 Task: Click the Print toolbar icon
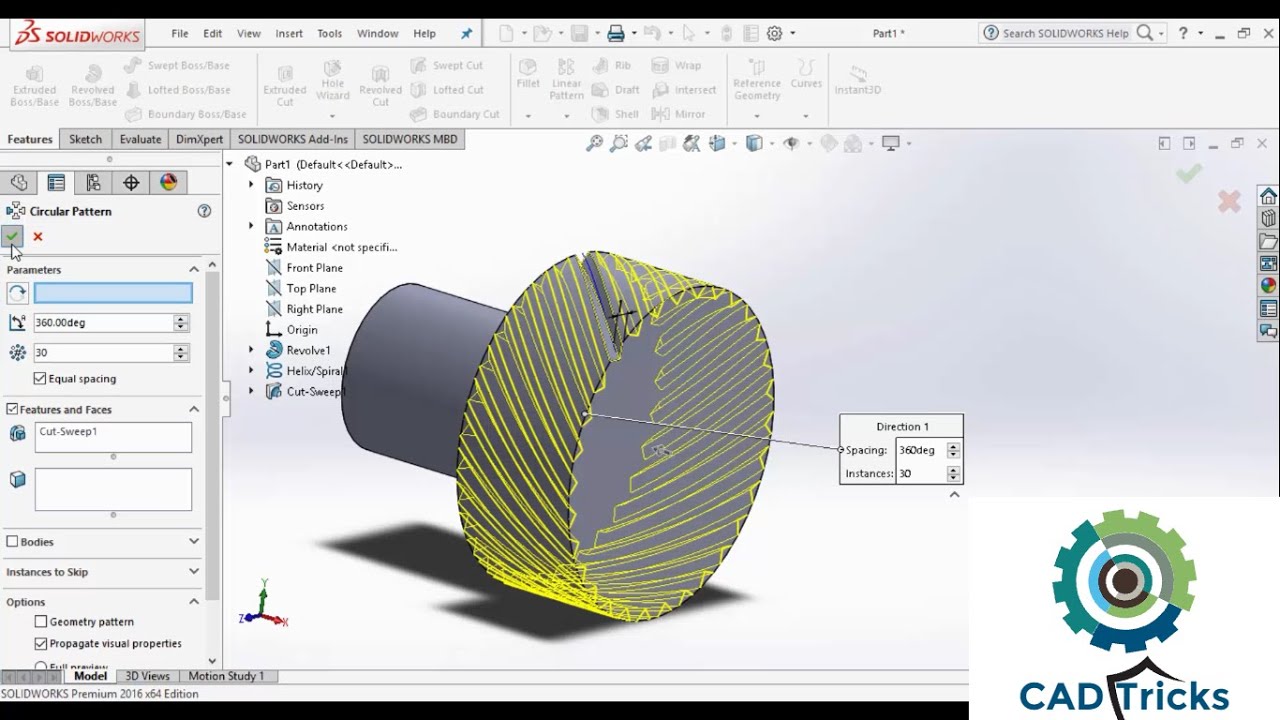[x=616, y=33]
